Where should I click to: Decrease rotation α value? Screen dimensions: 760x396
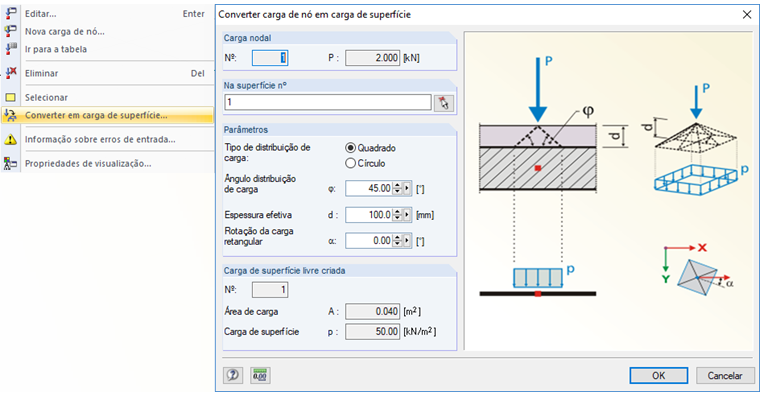[397, 243]
